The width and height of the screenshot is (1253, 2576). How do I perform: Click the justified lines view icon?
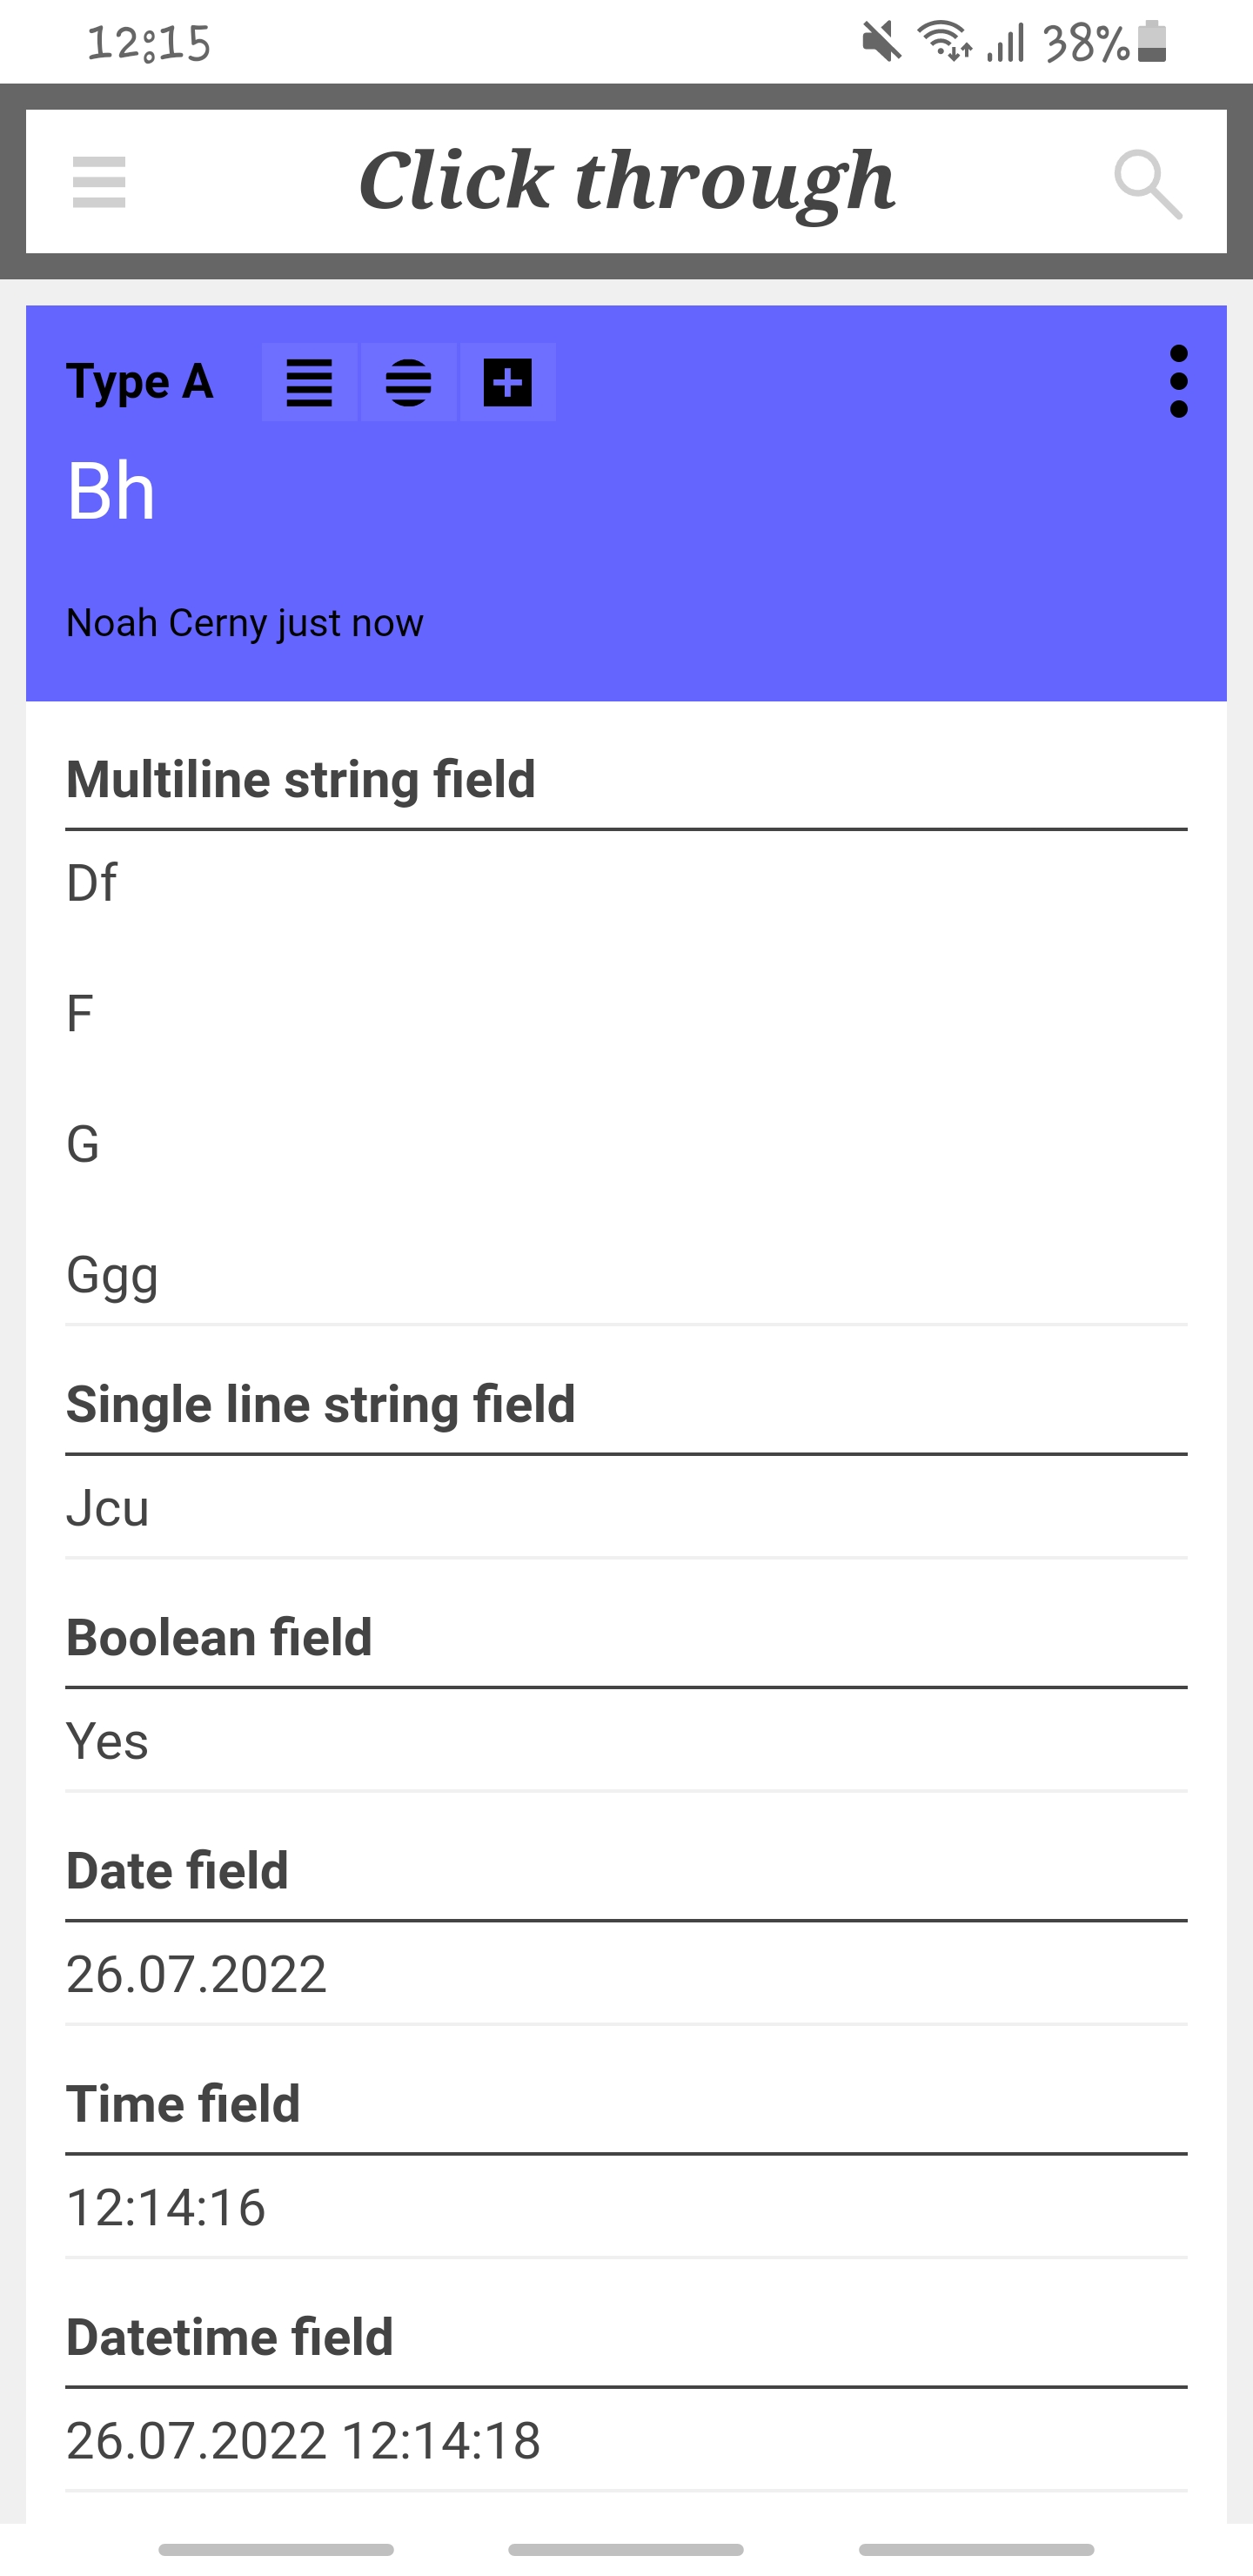(309, 383)
